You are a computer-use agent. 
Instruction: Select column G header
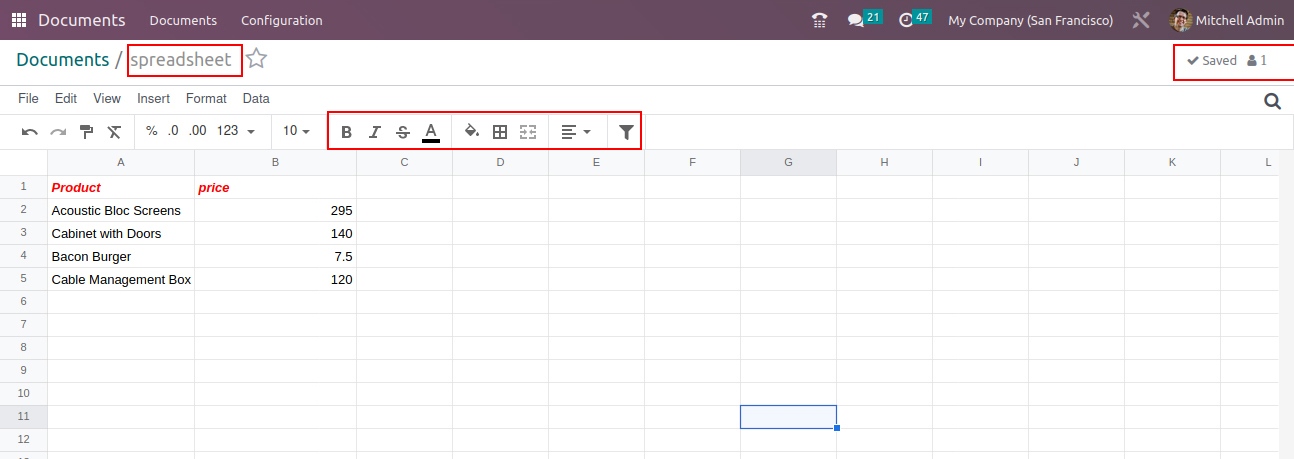pyautogui.click(x=788, y=162)
